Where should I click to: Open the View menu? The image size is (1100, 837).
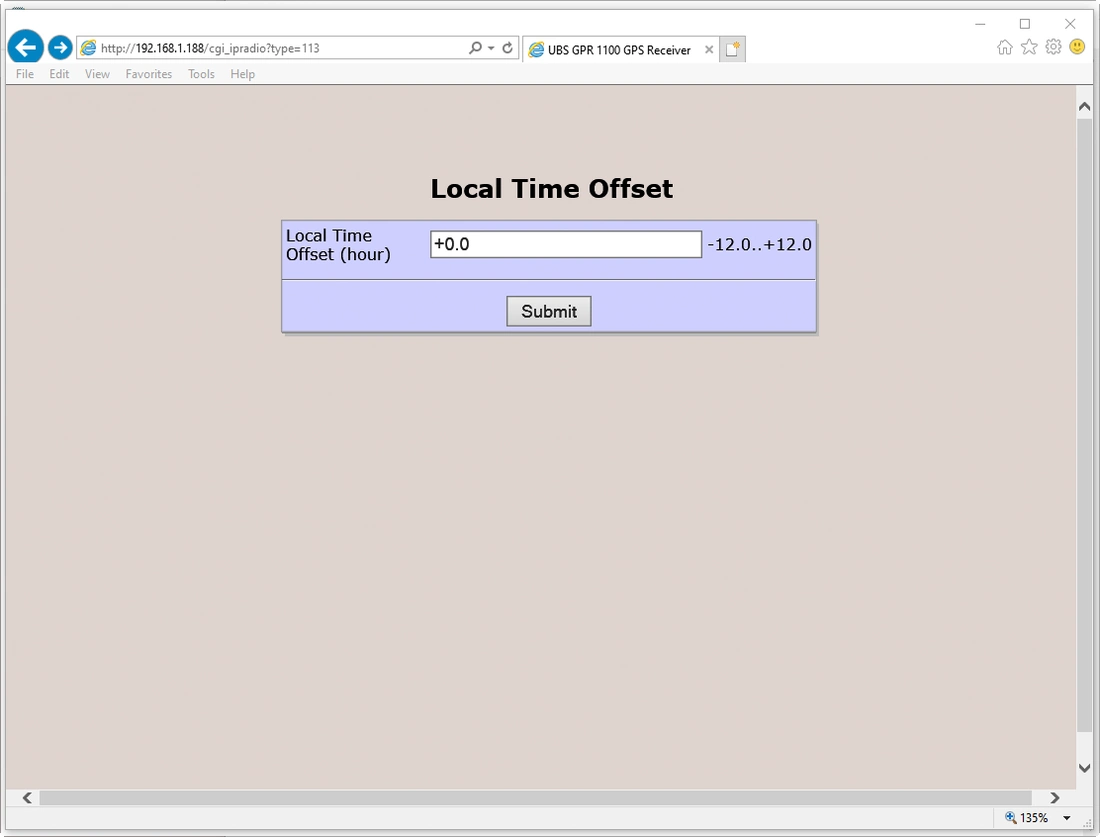[x=97, y=74]
